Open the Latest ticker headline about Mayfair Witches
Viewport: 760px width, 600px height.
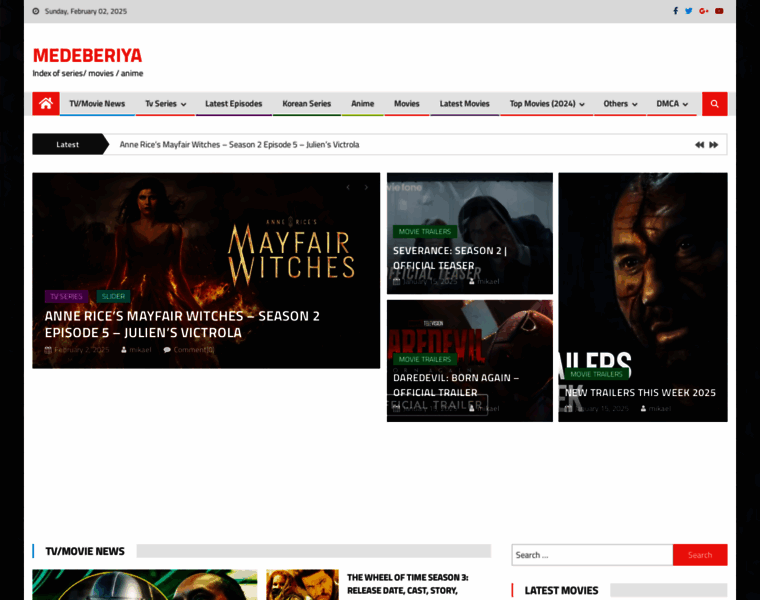(x=239, y=144)
